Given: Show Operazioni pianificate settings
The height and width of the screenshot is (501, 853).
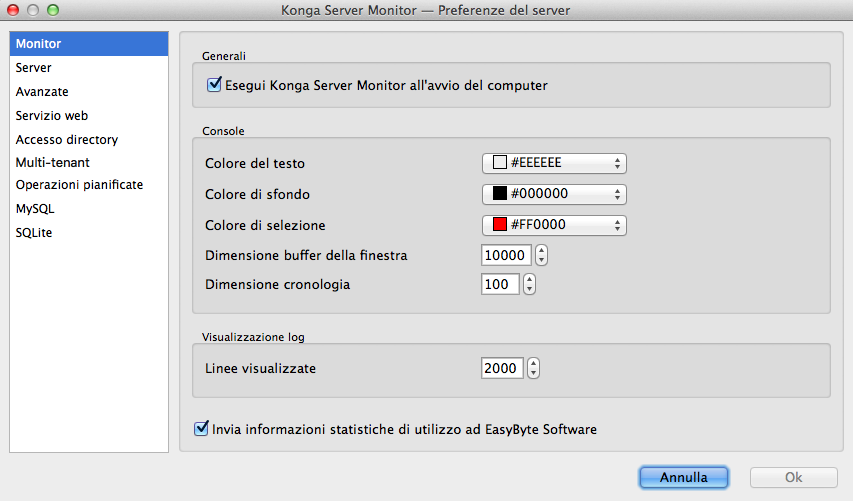Looking at the screenshot, I should 79,185.
